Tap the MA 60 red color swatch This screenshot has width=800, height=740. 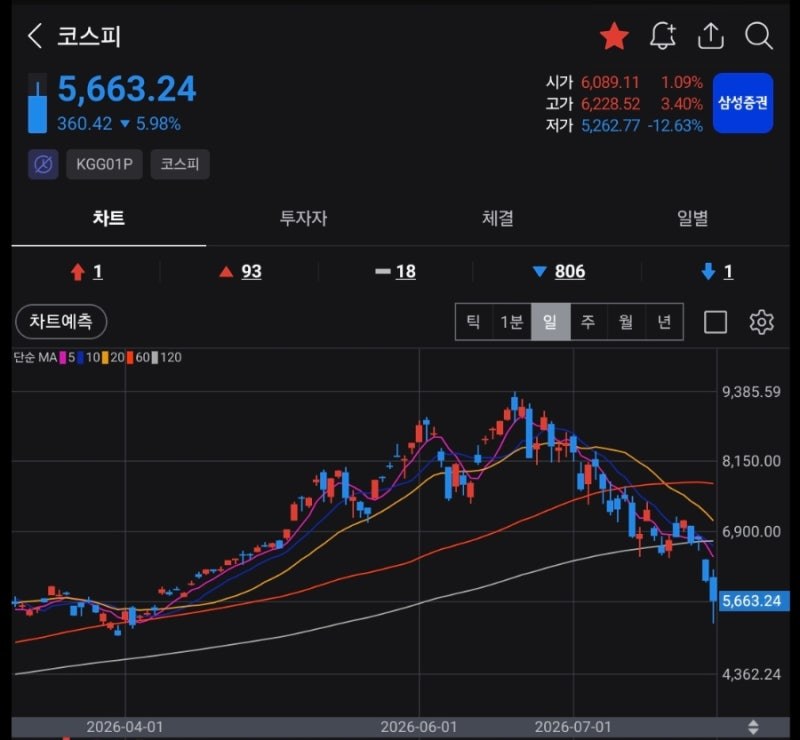[130, 358]
